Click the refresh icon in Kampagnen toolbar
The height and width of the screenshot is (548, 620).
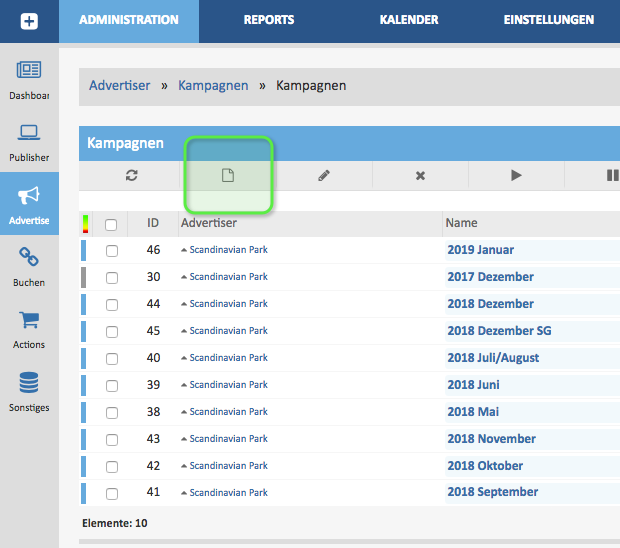pyautogui.click(x=131, y=175)
